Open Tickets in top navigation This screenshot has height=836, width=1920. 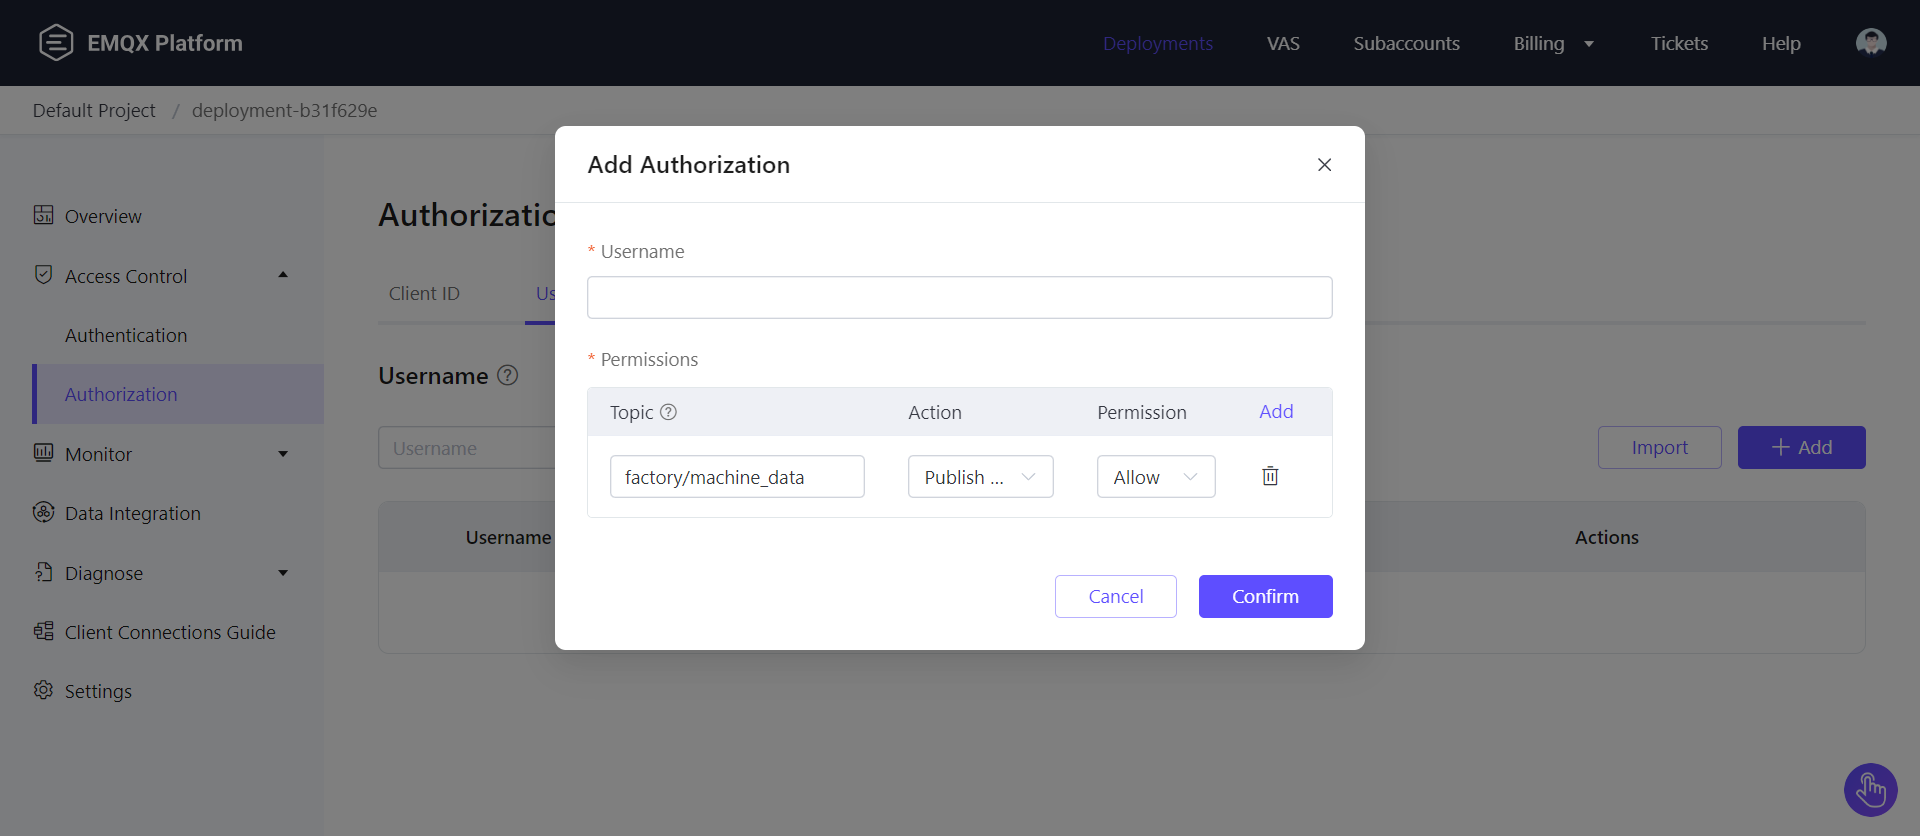coord(1679,43)
